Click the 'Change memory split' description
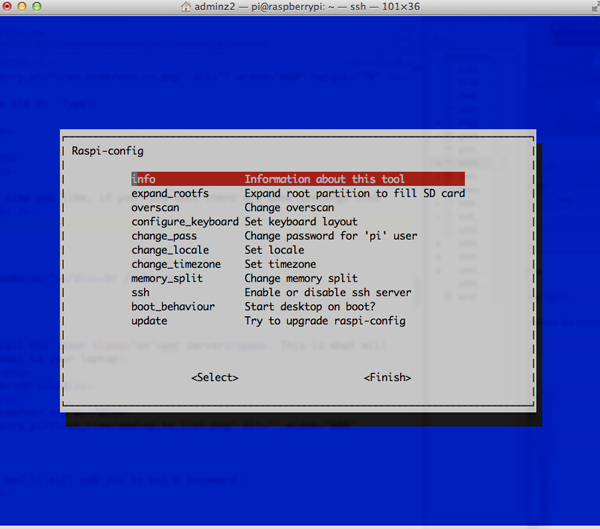Screen dimensions: 600x529 click(301, 278)
